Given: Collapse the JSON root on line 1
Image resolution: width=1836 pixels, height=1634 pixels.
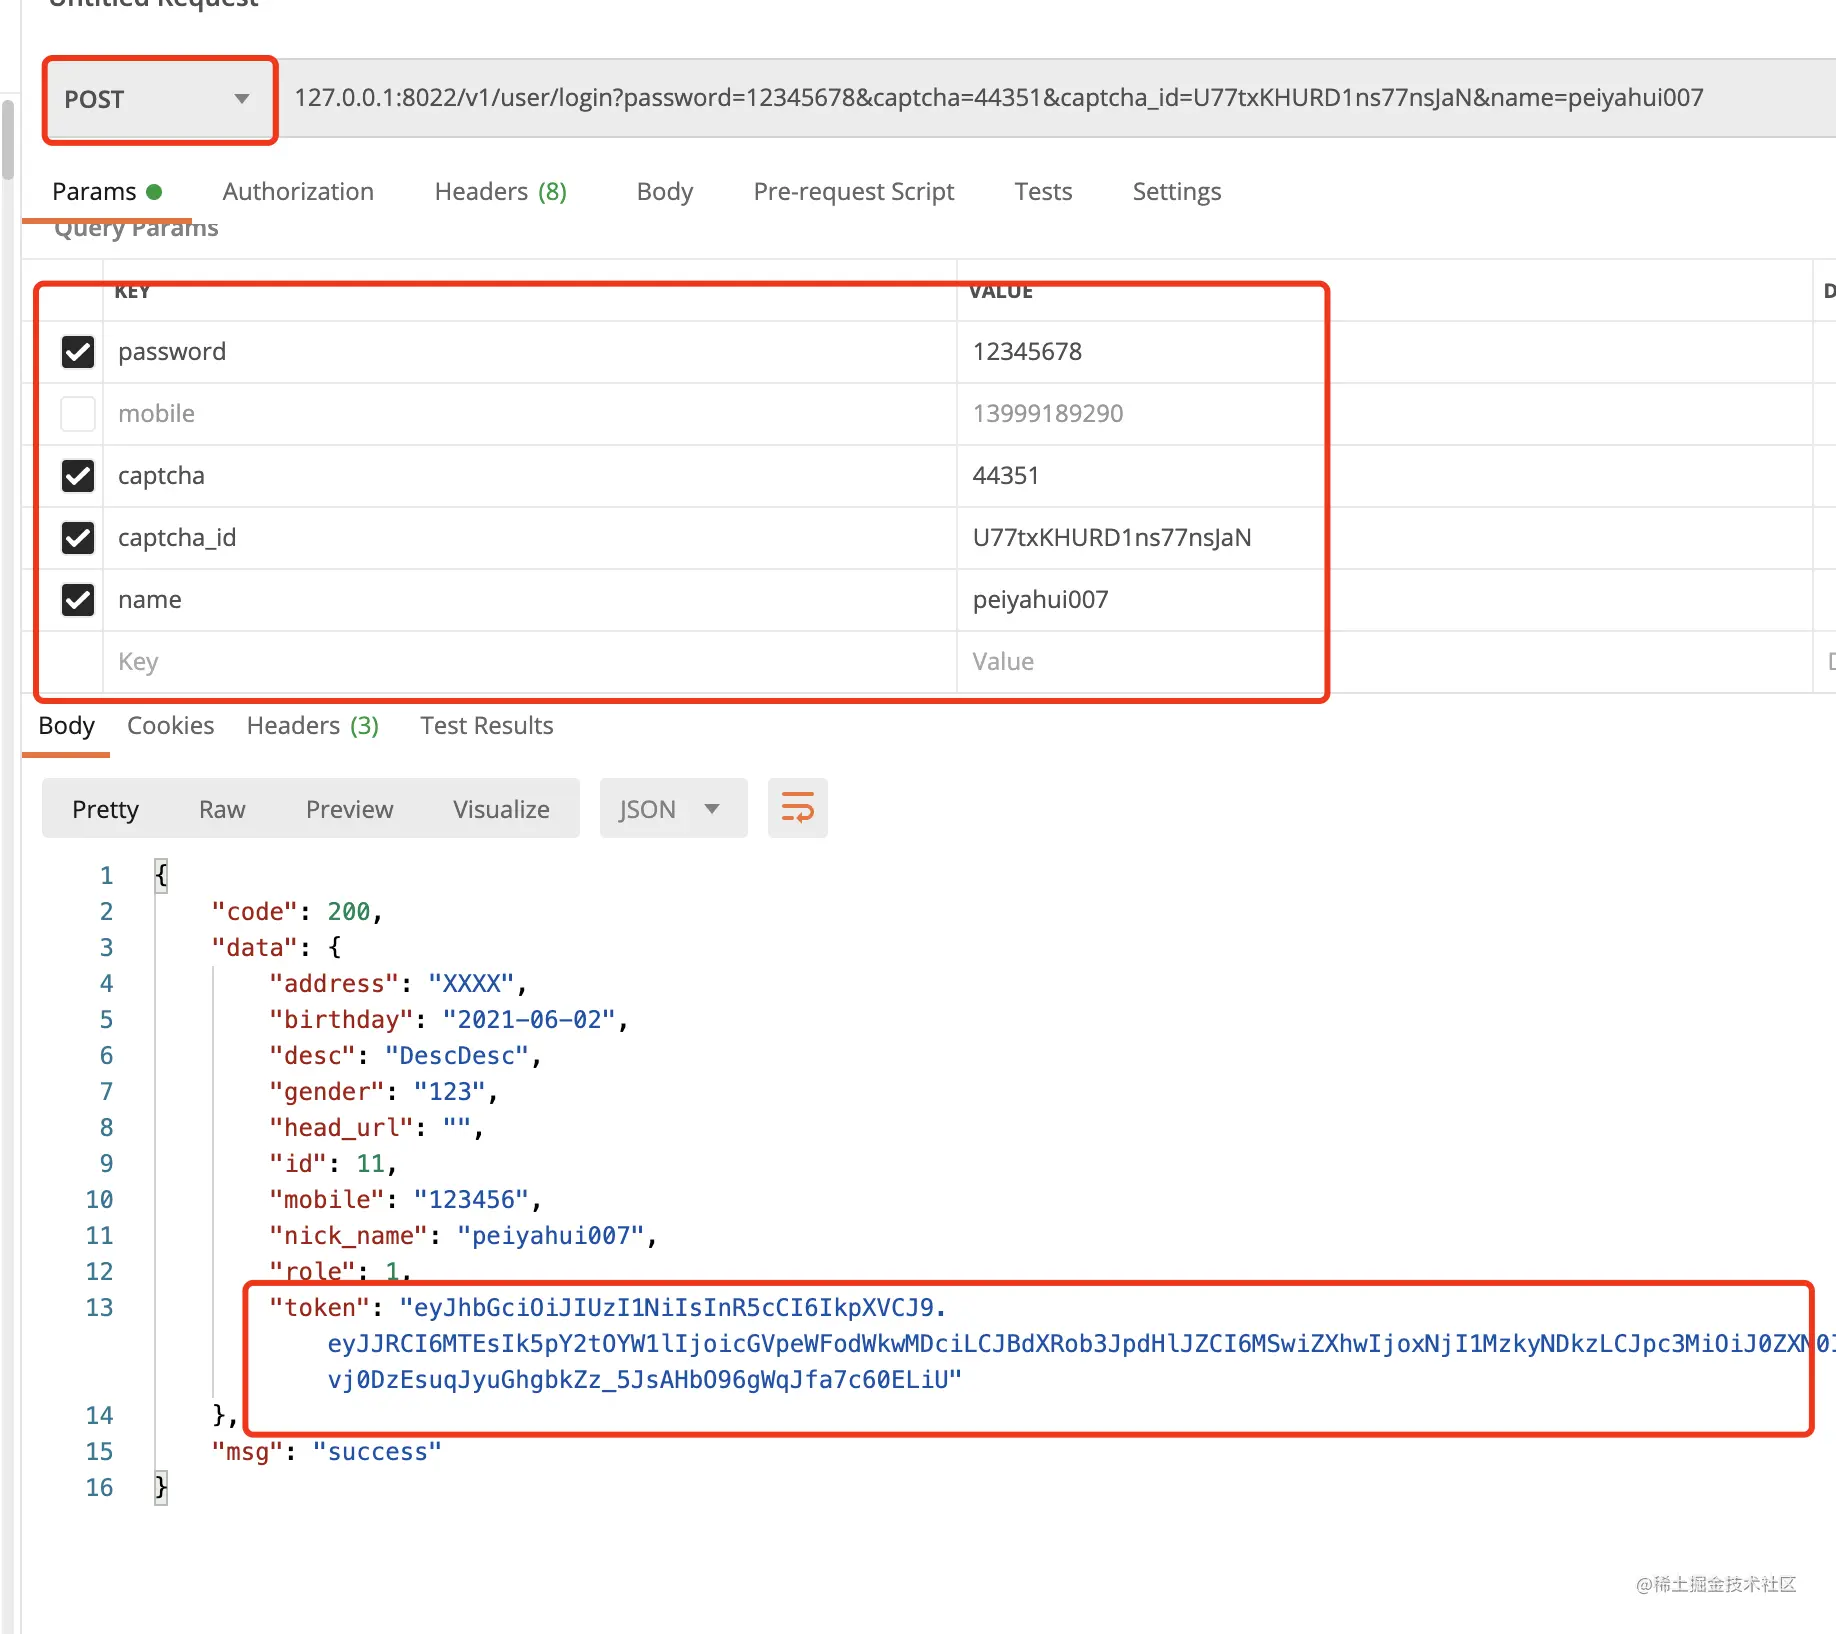Looking at the screenshot, I should tap(161, 876).
